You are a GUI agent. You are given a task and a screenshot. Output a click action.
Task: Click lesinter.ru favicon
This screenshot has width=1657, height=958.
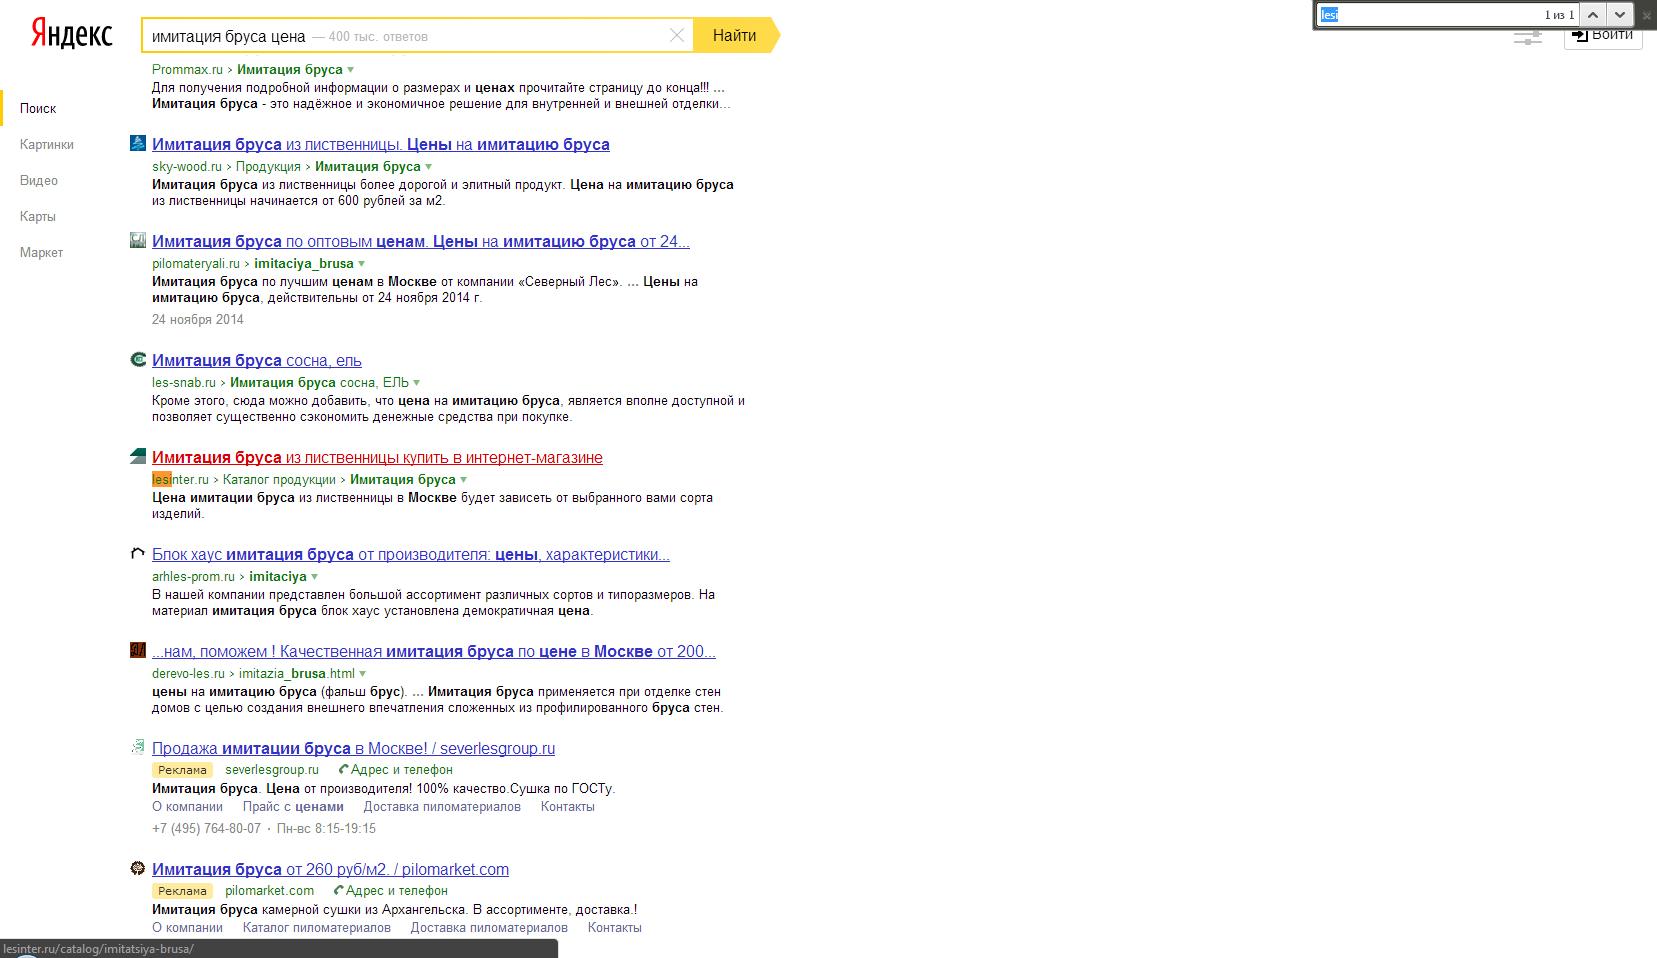tap(138, 456)
